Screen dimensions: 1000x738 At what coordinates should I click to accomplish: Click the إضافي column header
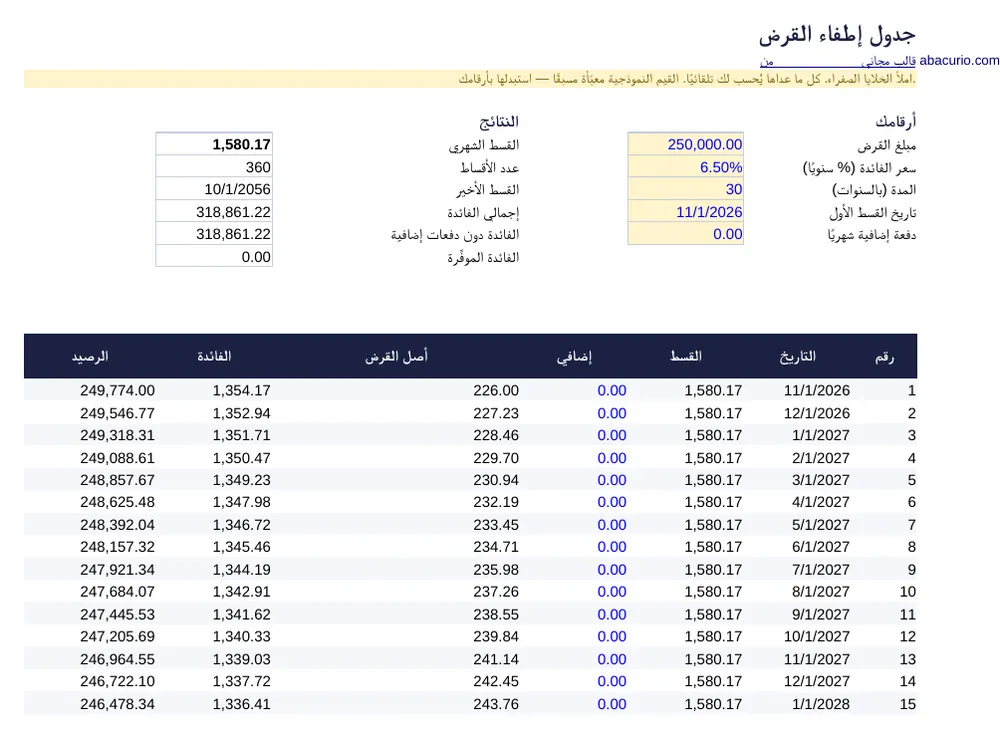pos(574,357)
